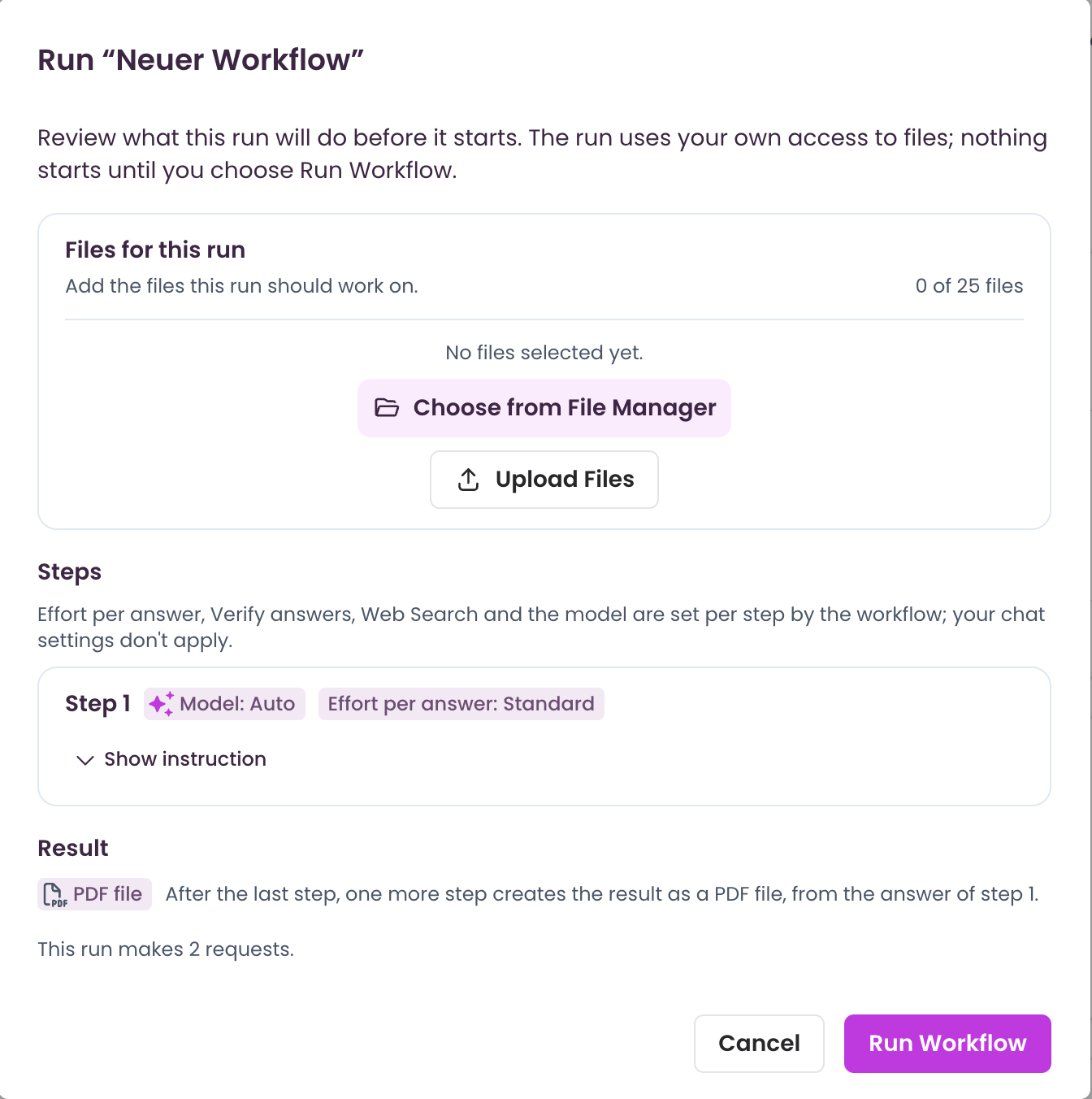
Task: Click the 'Result' section heading
Action: 73,848
